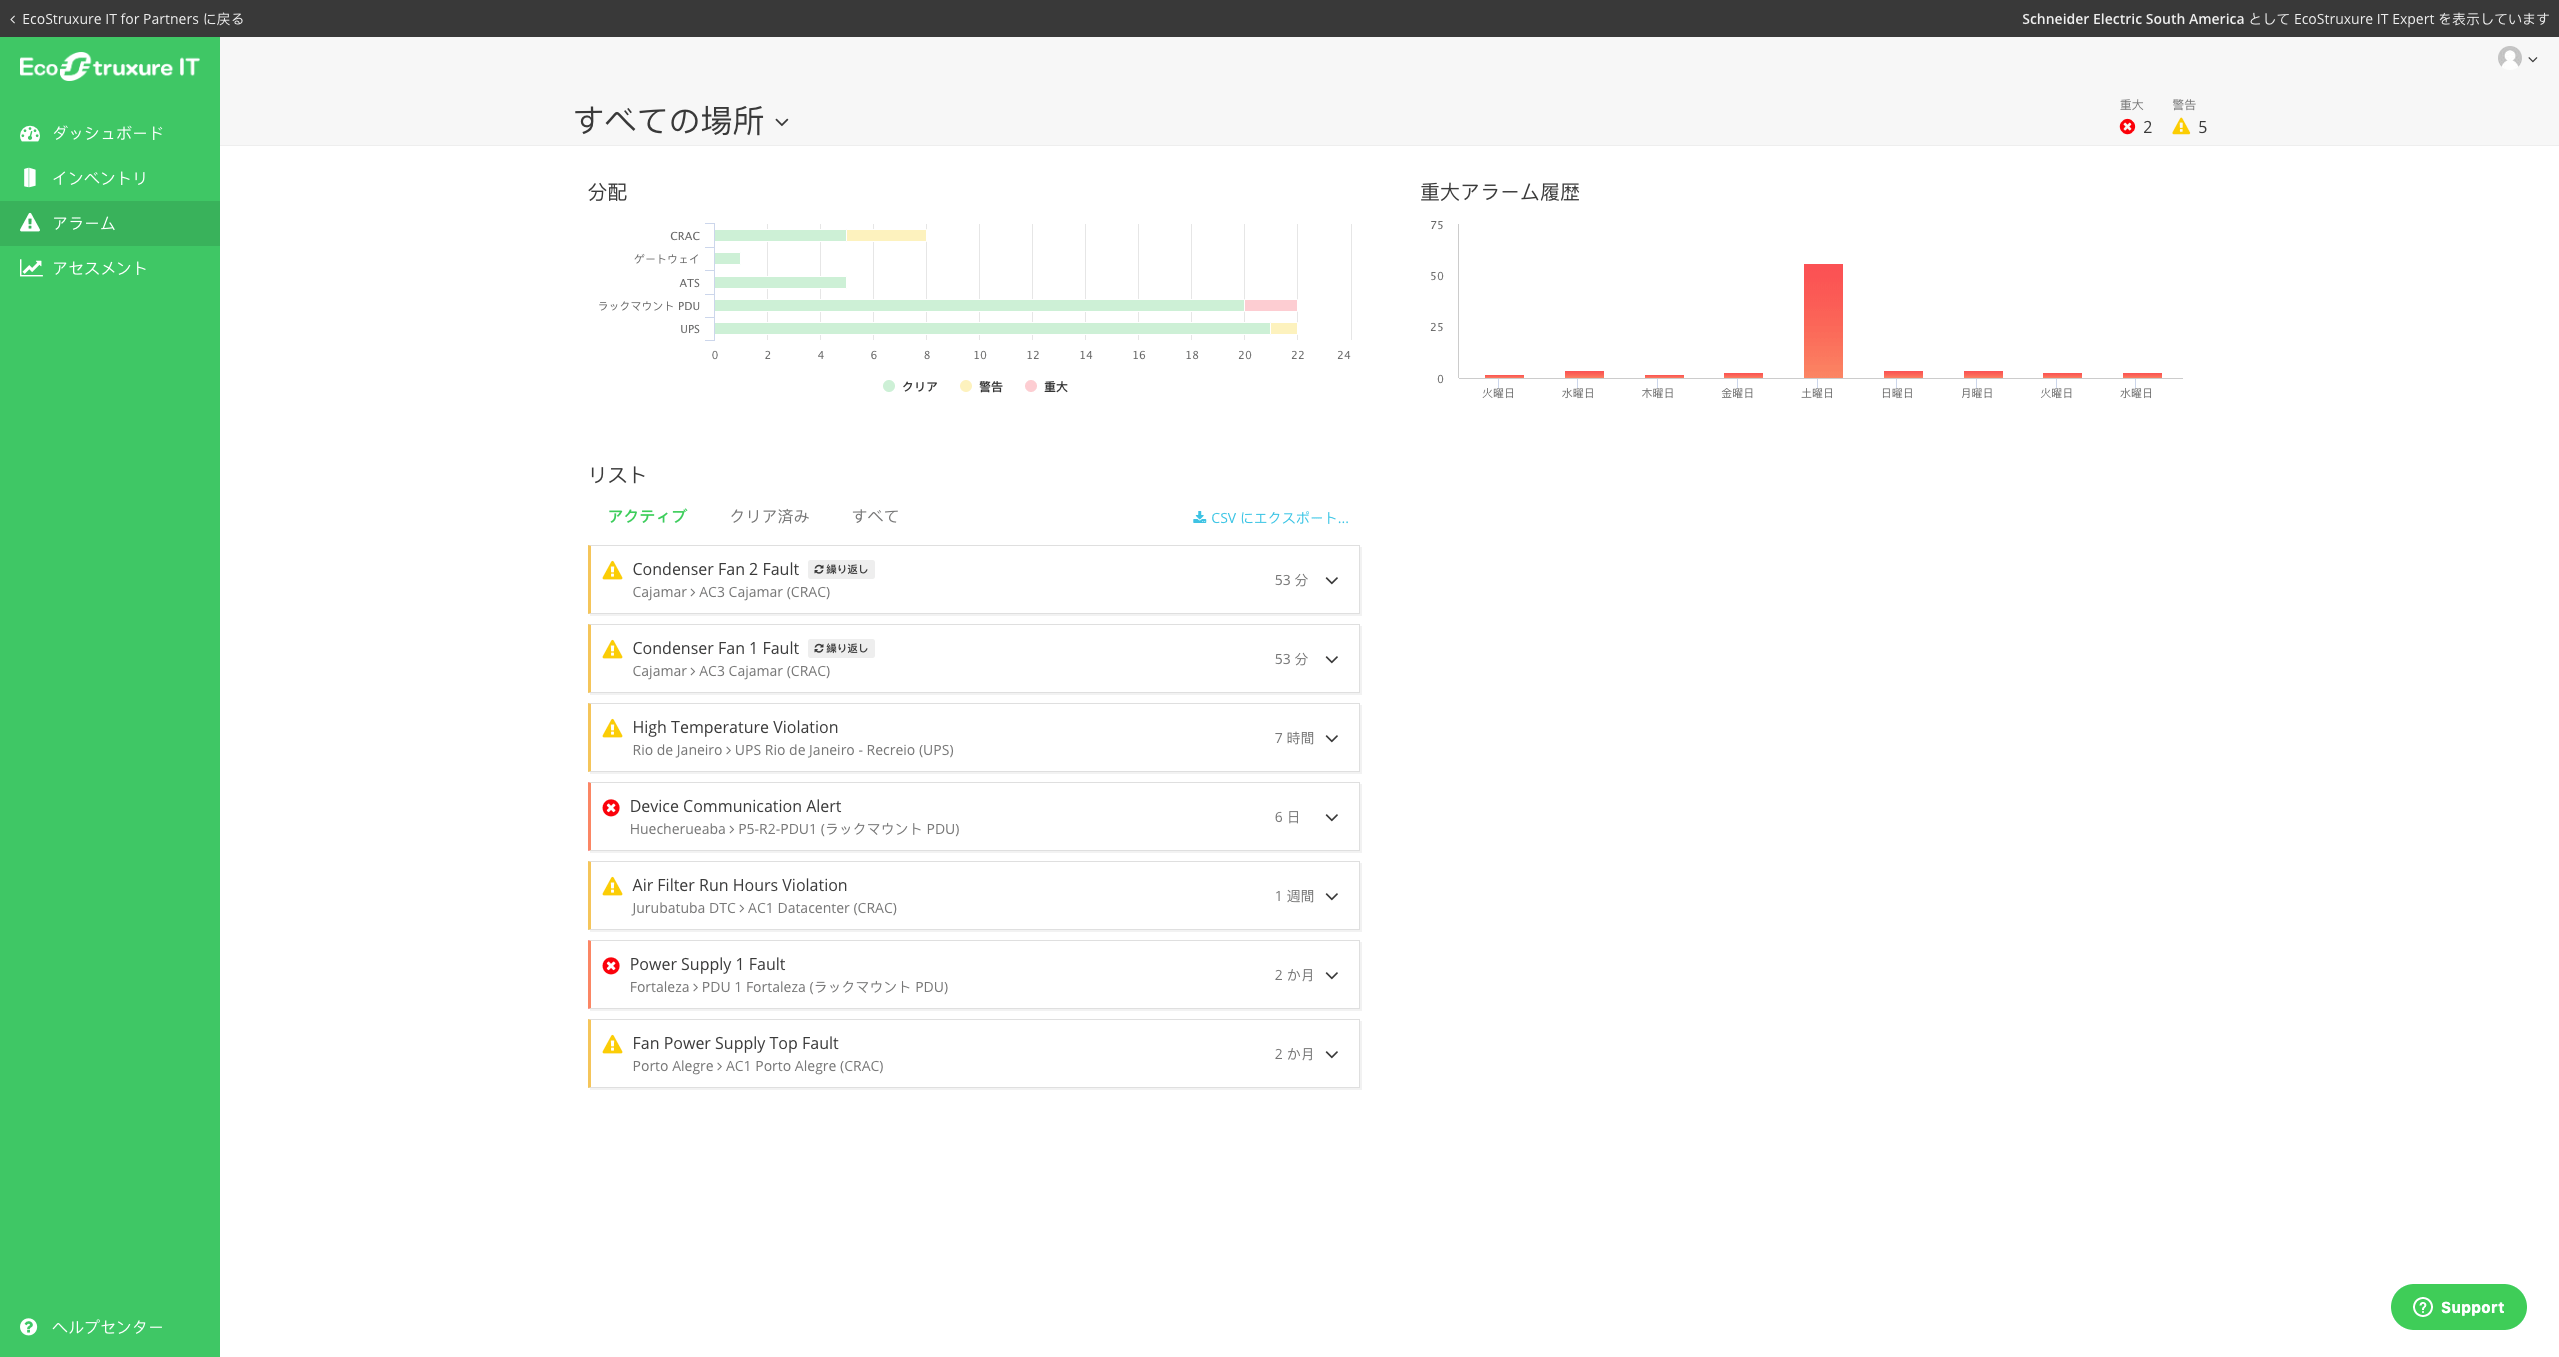This screenshot has width=2559, height=1357.
Task: Click the Saturday critical alarm bar
Action: tap(1822, 320)
